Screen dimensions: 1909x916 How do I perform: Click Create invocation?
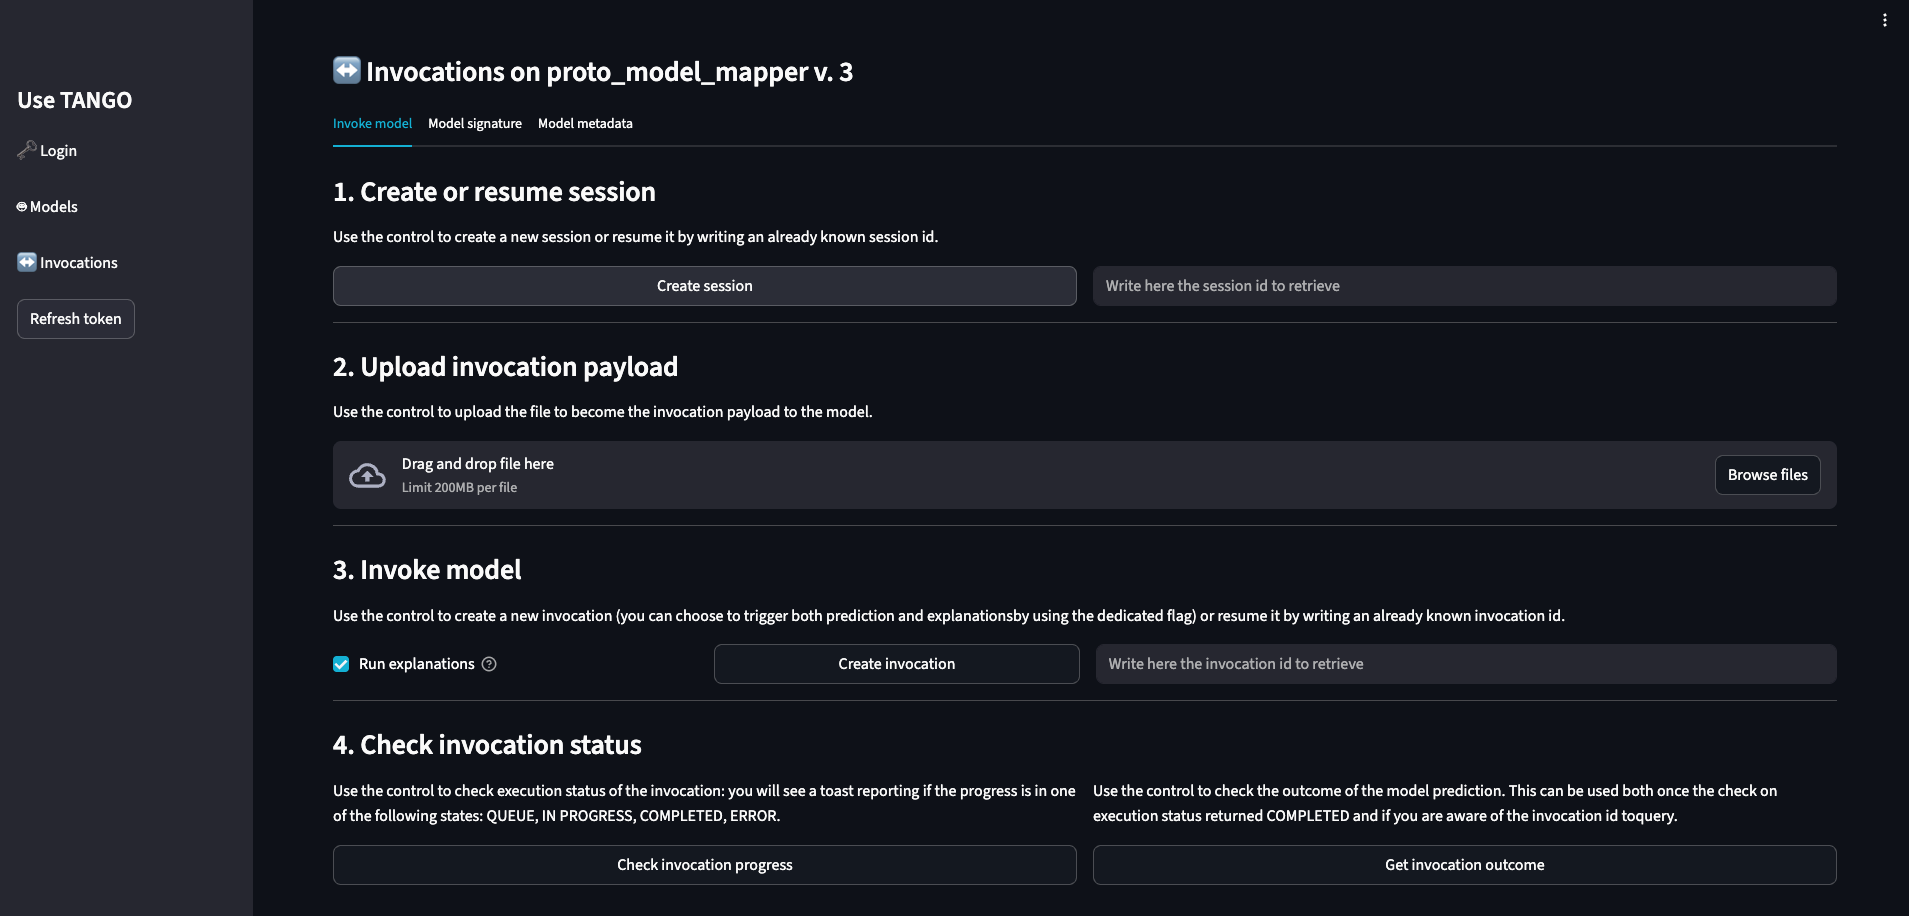pyautogui.click(x=895, y=663)
